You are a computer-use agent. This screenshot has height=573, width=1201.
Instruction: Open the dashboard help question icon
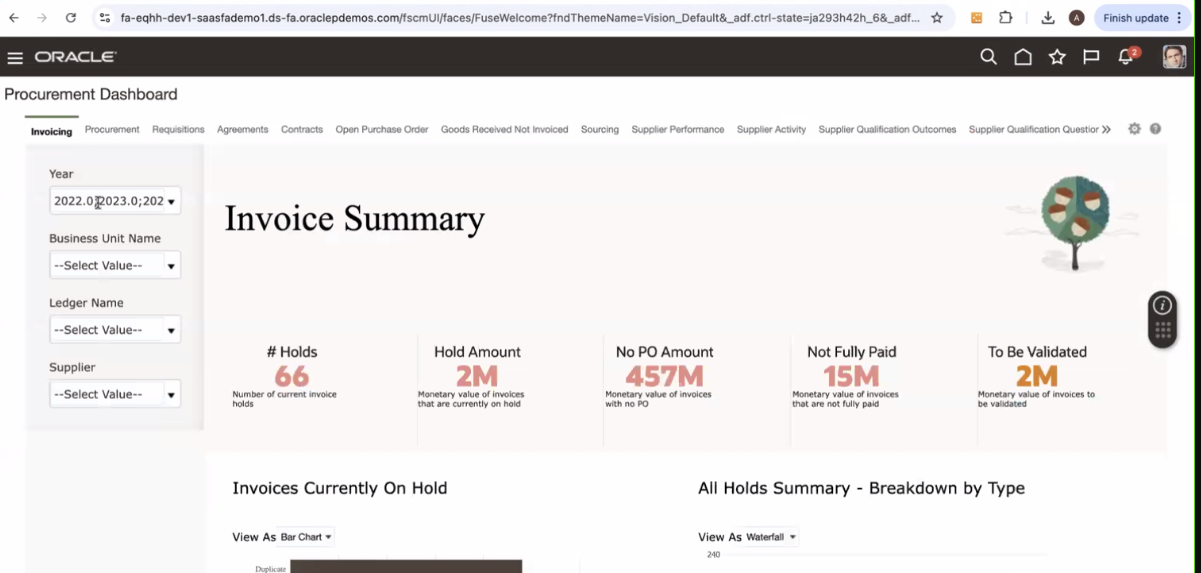click(x=1155, y=129)
